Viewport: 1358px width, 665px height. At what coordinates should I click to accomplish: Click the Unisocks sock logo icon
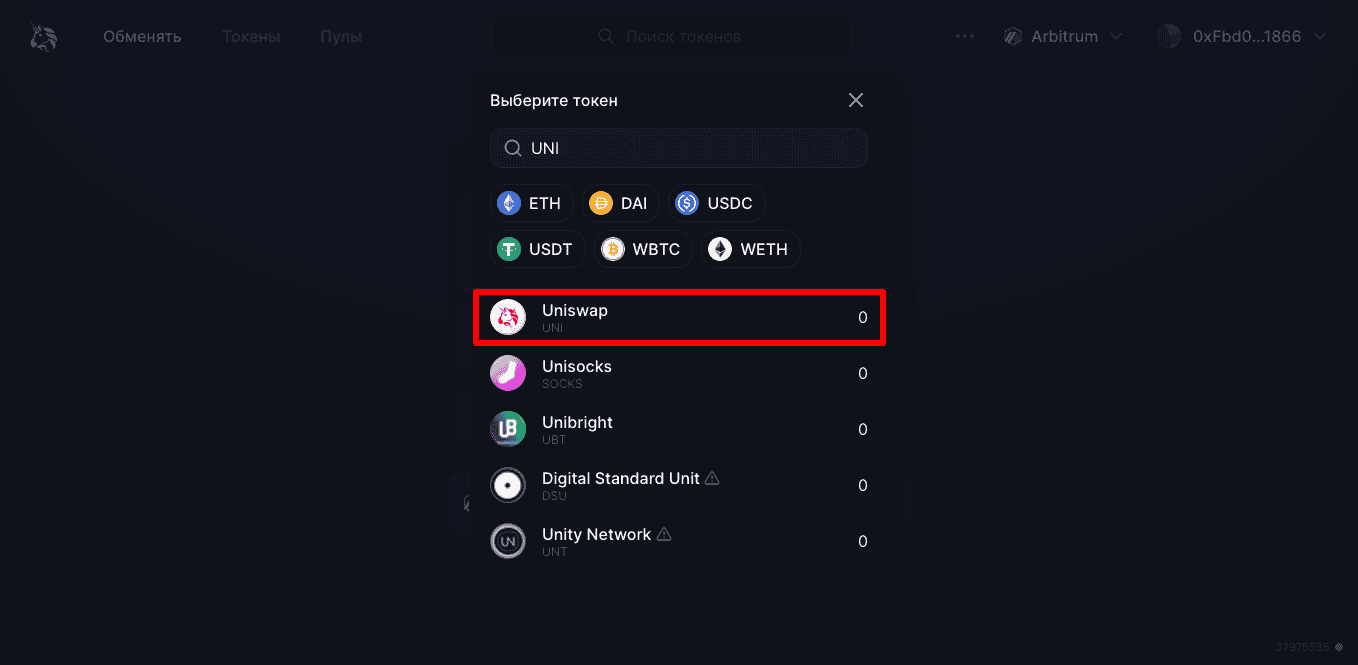click(508, 373)
